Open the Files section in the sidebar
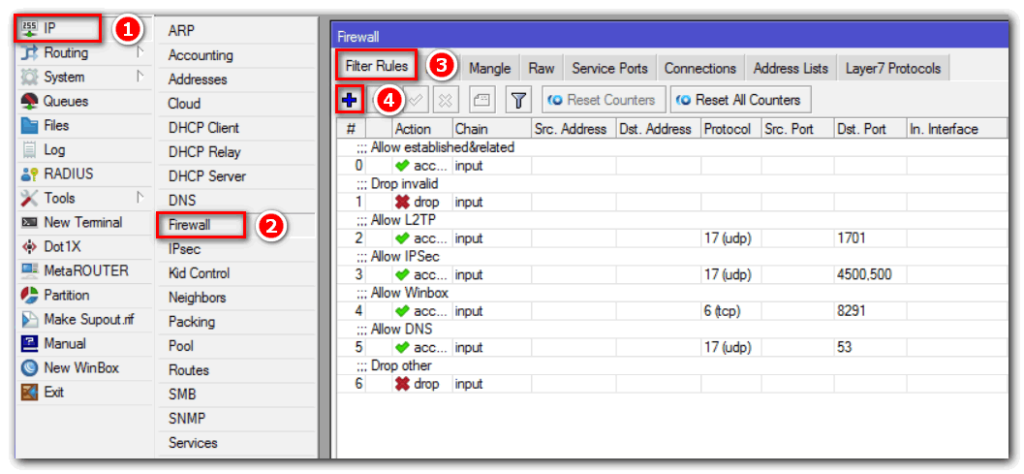Image resolution: width=1024 pixels, height=474 pixels. point(56,126)
